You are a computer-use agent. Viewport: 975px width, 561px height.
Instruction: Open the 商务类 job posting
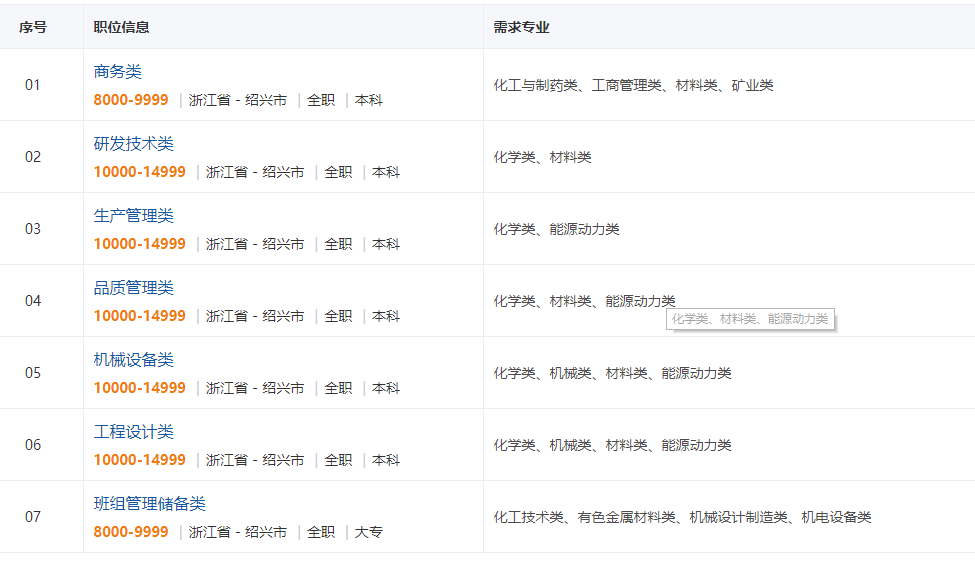(x=118, y=72)
